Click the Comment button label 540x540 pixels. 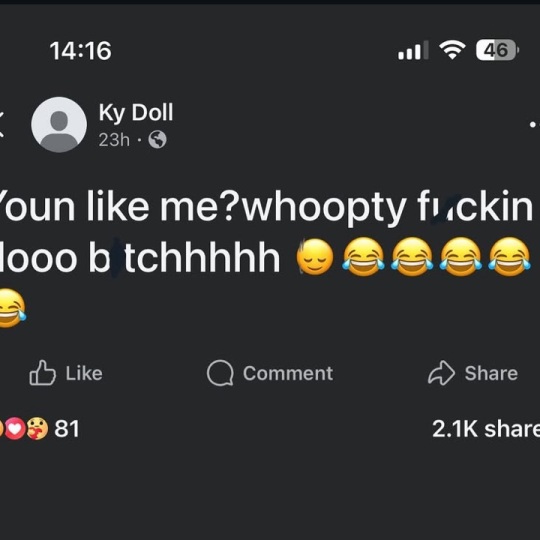(288, 373)
